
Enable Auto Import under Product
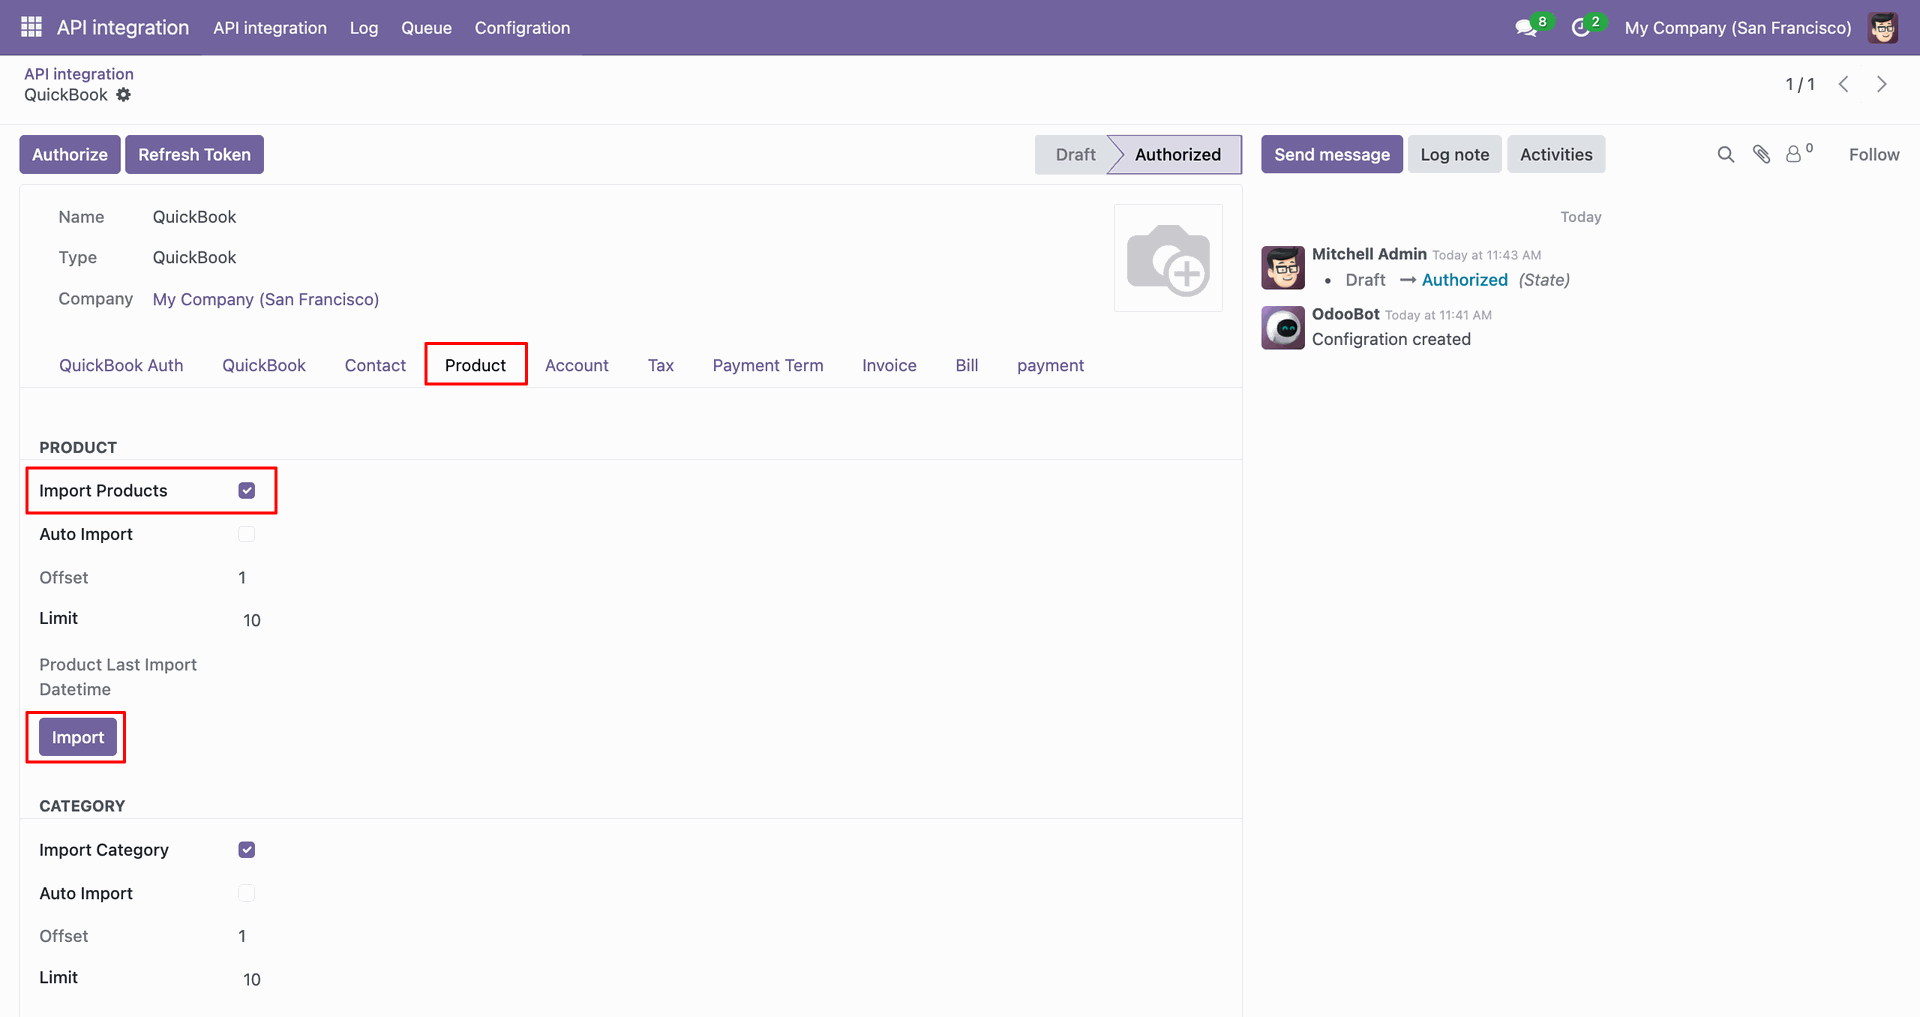[x=247, y=534]
